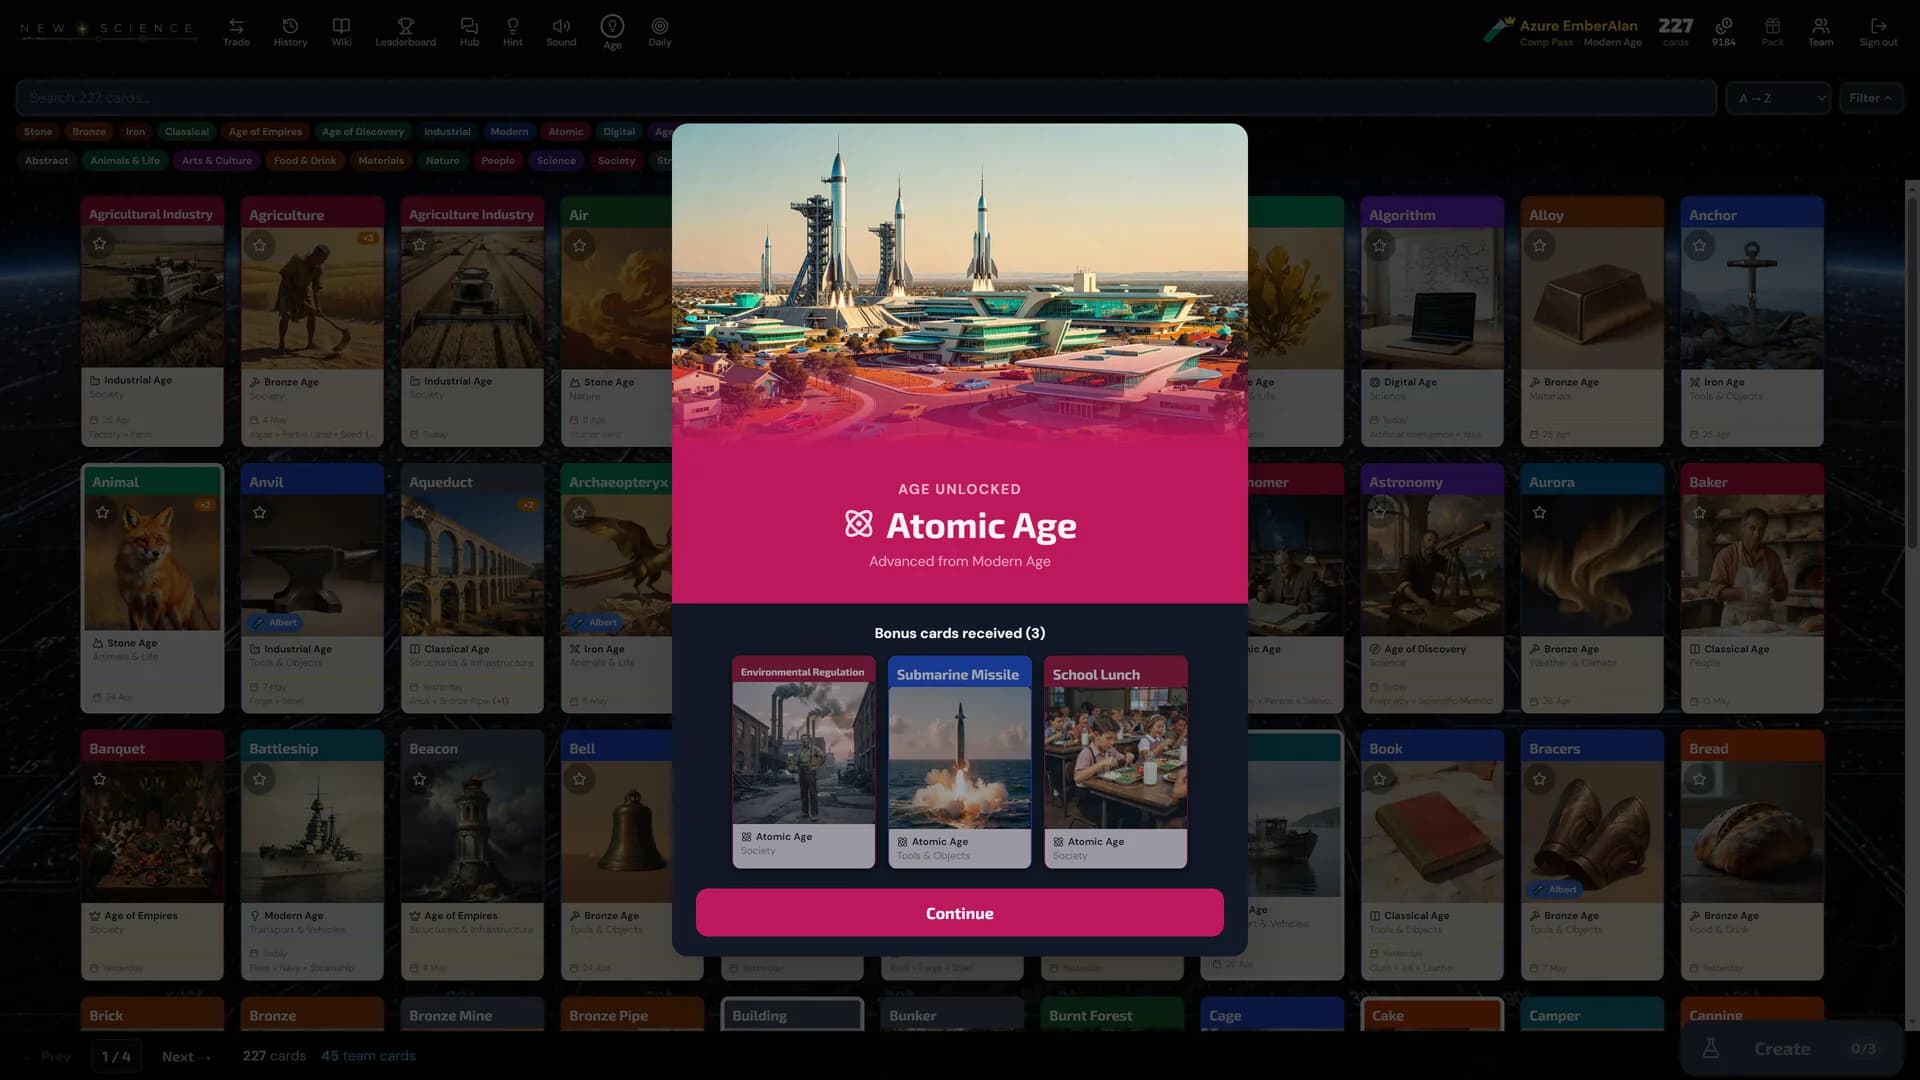Toggle star on Agriculture Industry card
1920x1080 pixels.
pyautogui.click(x=419, y=244)
